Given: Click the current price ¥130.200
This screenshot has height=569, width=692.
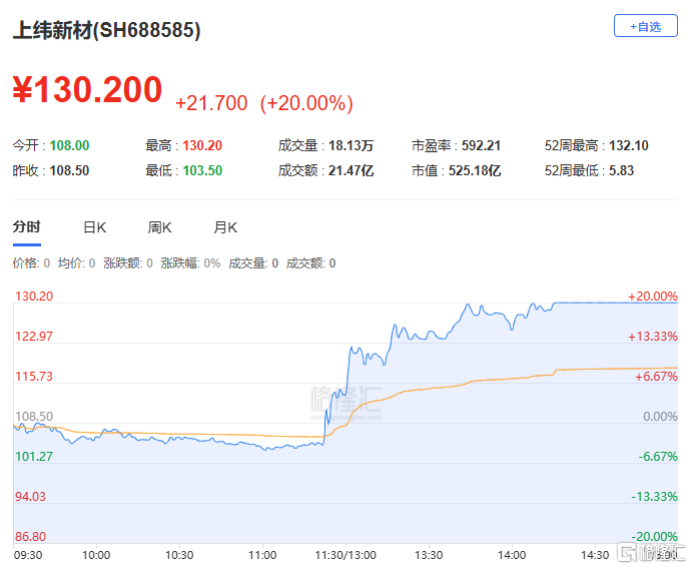Looking at the screenshot, I should [x=87, y=91].
